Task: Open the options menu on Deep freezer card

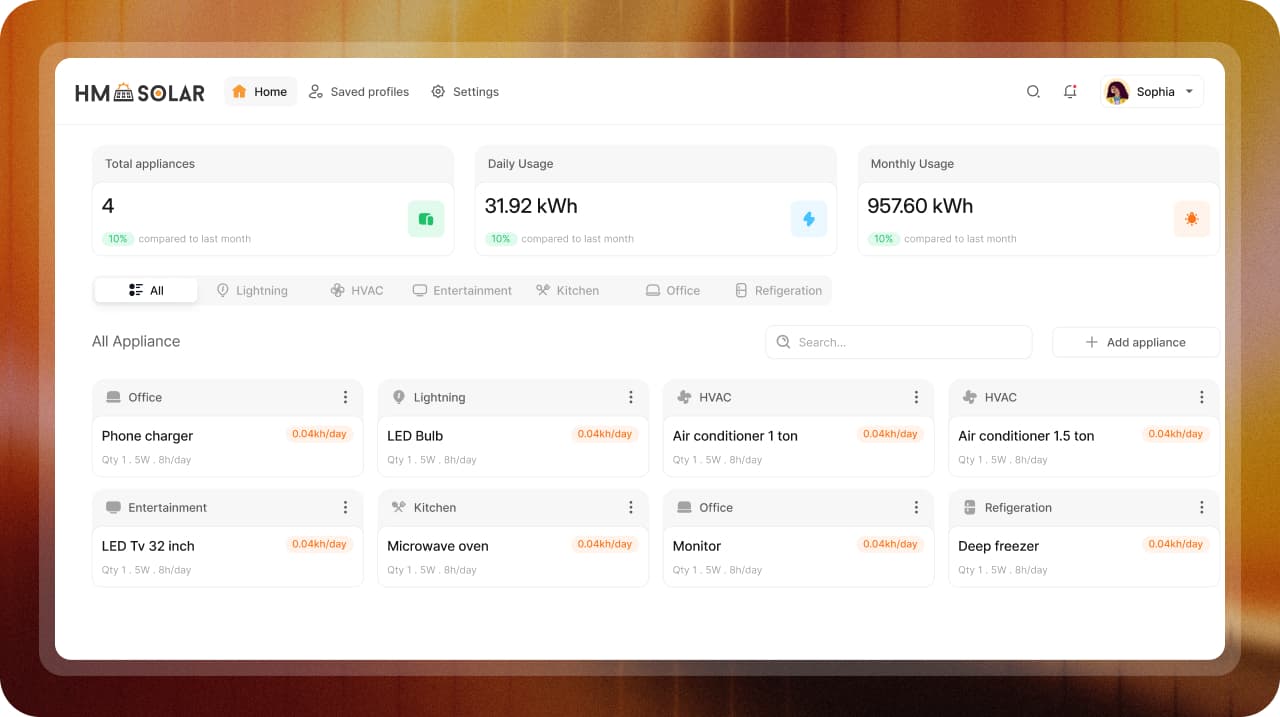Action: (1202, 507)
